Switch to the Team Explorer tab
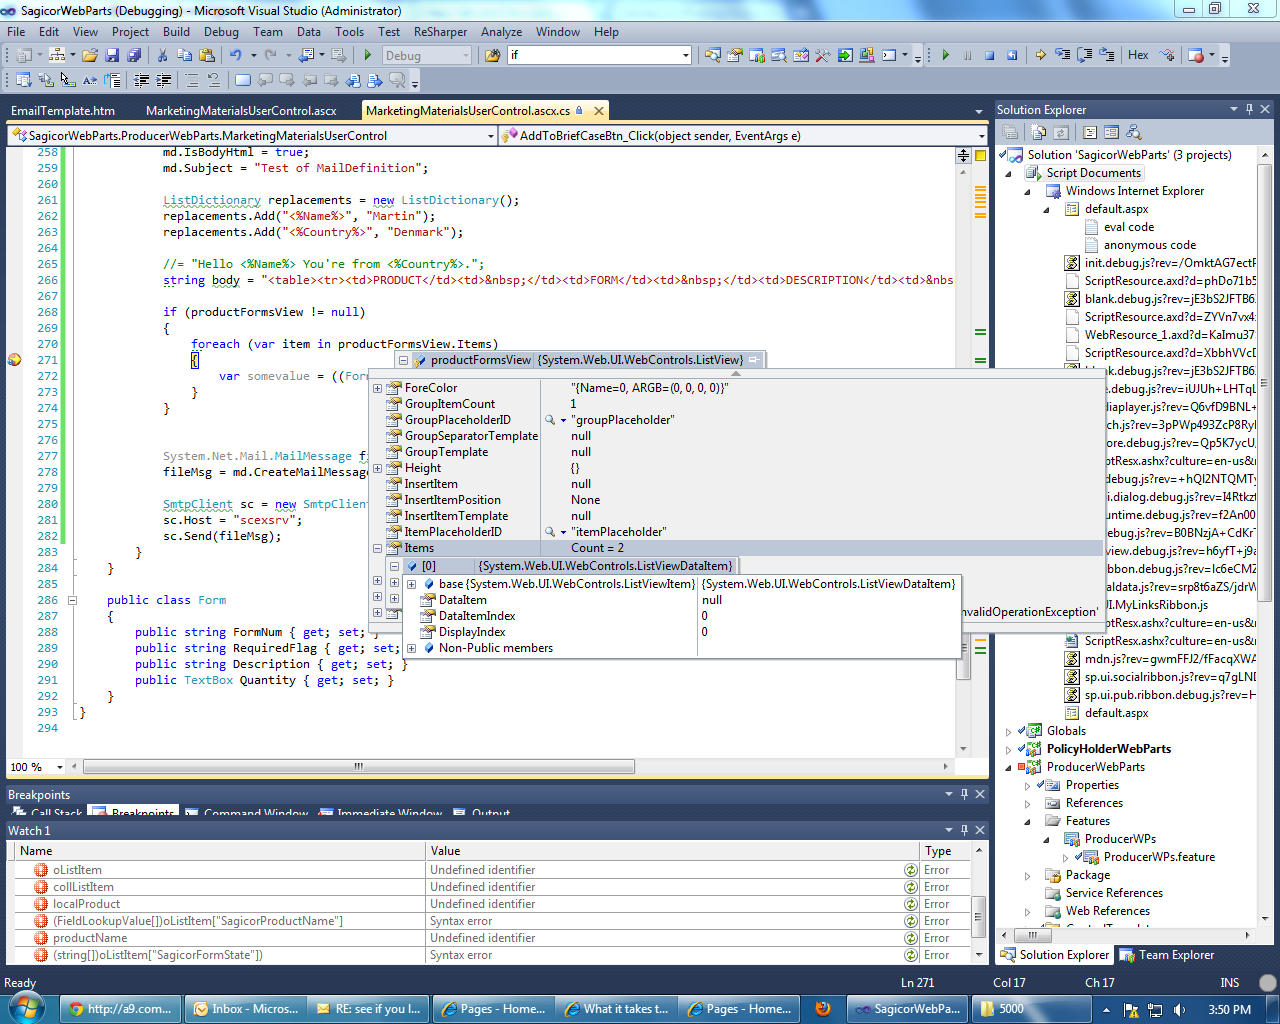The width and height of the screenshot is (1280, 1024). pos(1166,955)
